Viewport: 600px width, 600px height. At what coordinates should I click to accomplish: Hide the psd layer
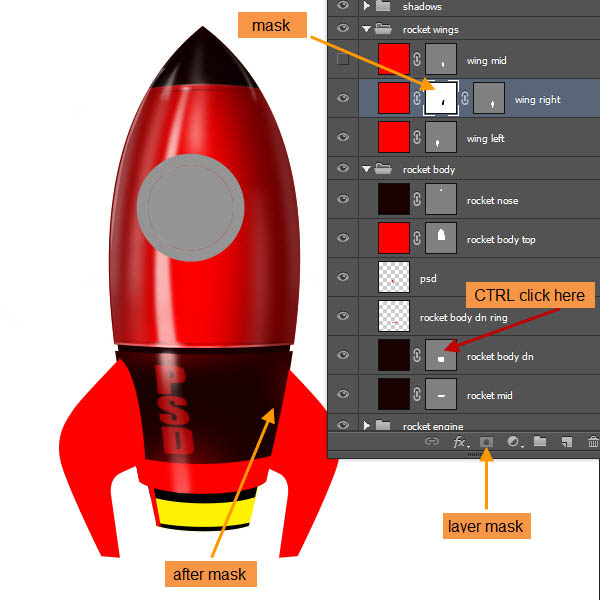click(343, 278)
